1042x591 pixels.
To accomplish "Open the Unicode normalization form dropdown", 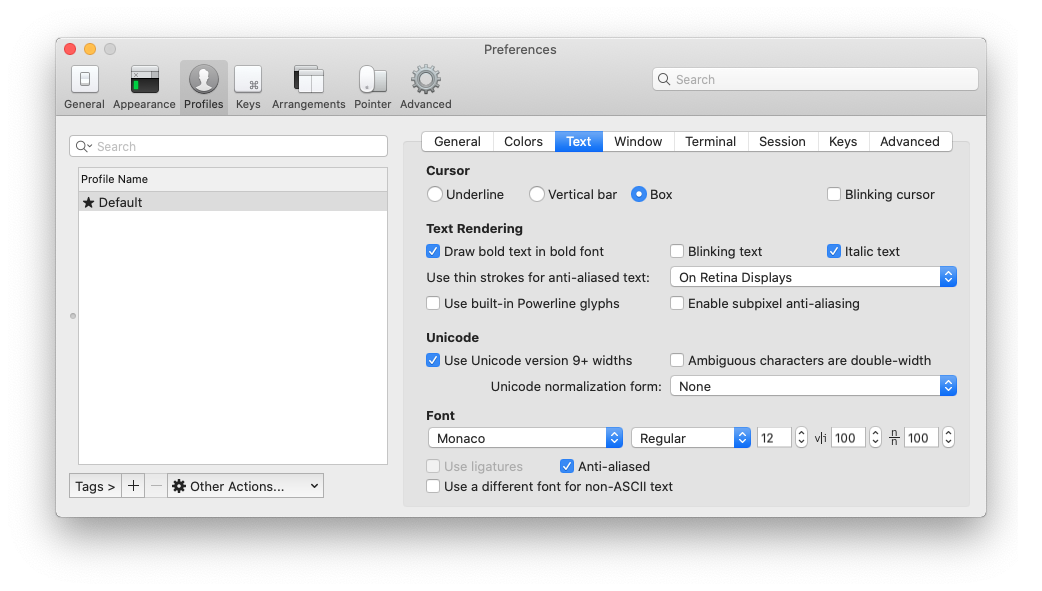I will pos(813,386).
